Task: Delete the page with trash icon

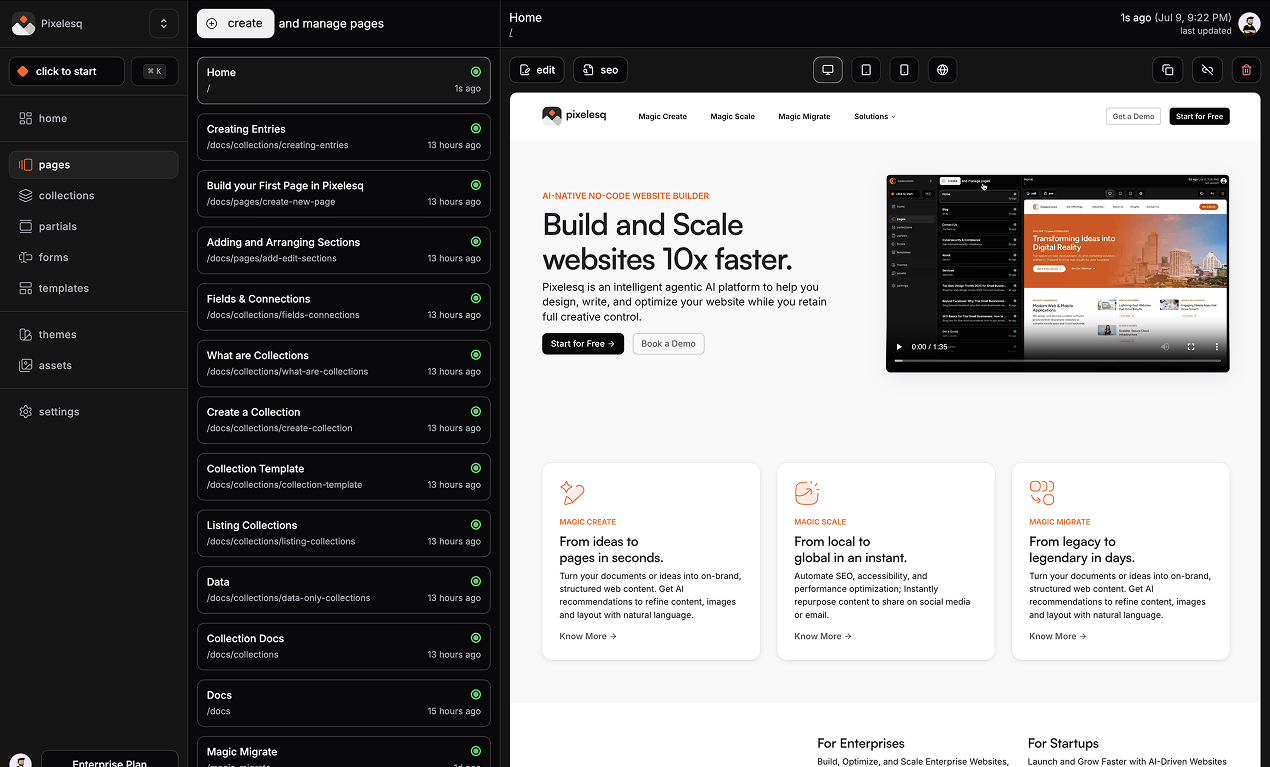Action: [1246, 70]
